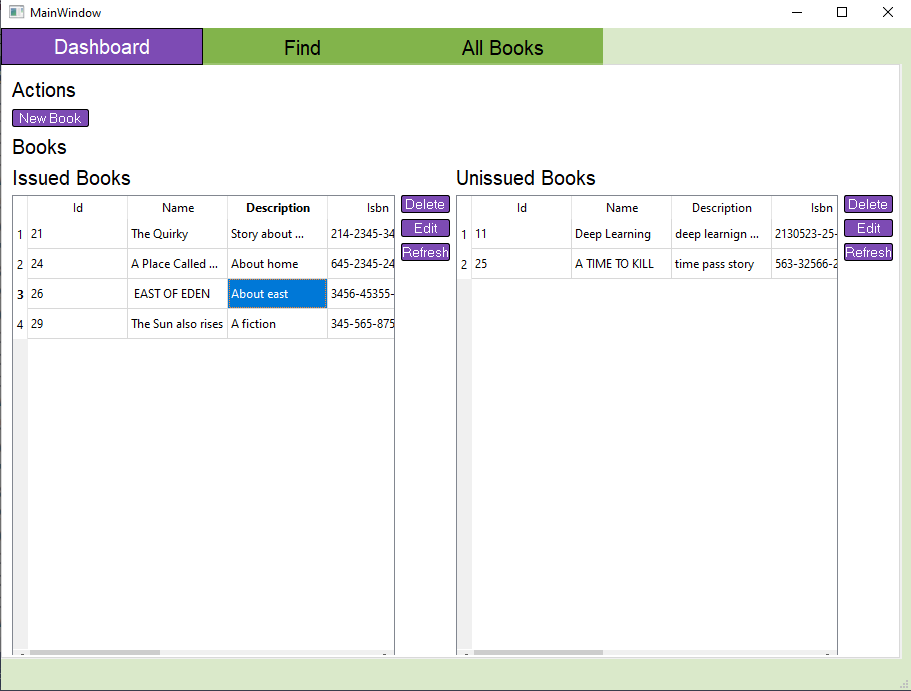Viewport: 911px width, 691px height.
Task: Open the All Books tab
Action: tap(503, 47)
